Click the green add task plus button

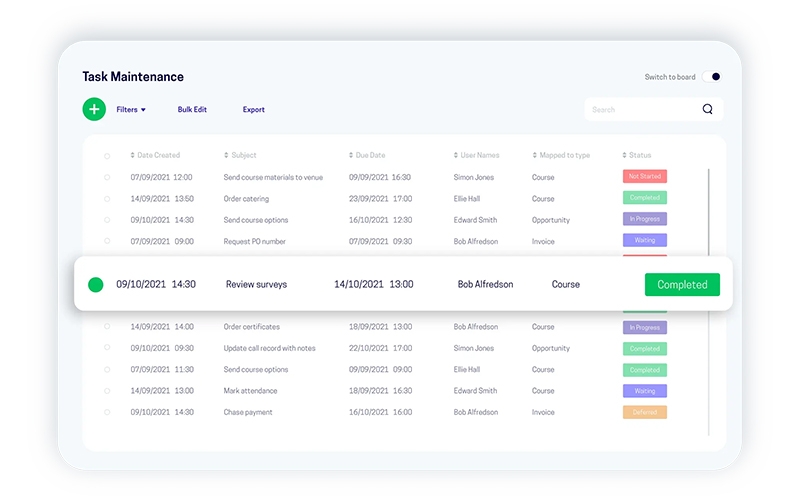coord(94,109)
